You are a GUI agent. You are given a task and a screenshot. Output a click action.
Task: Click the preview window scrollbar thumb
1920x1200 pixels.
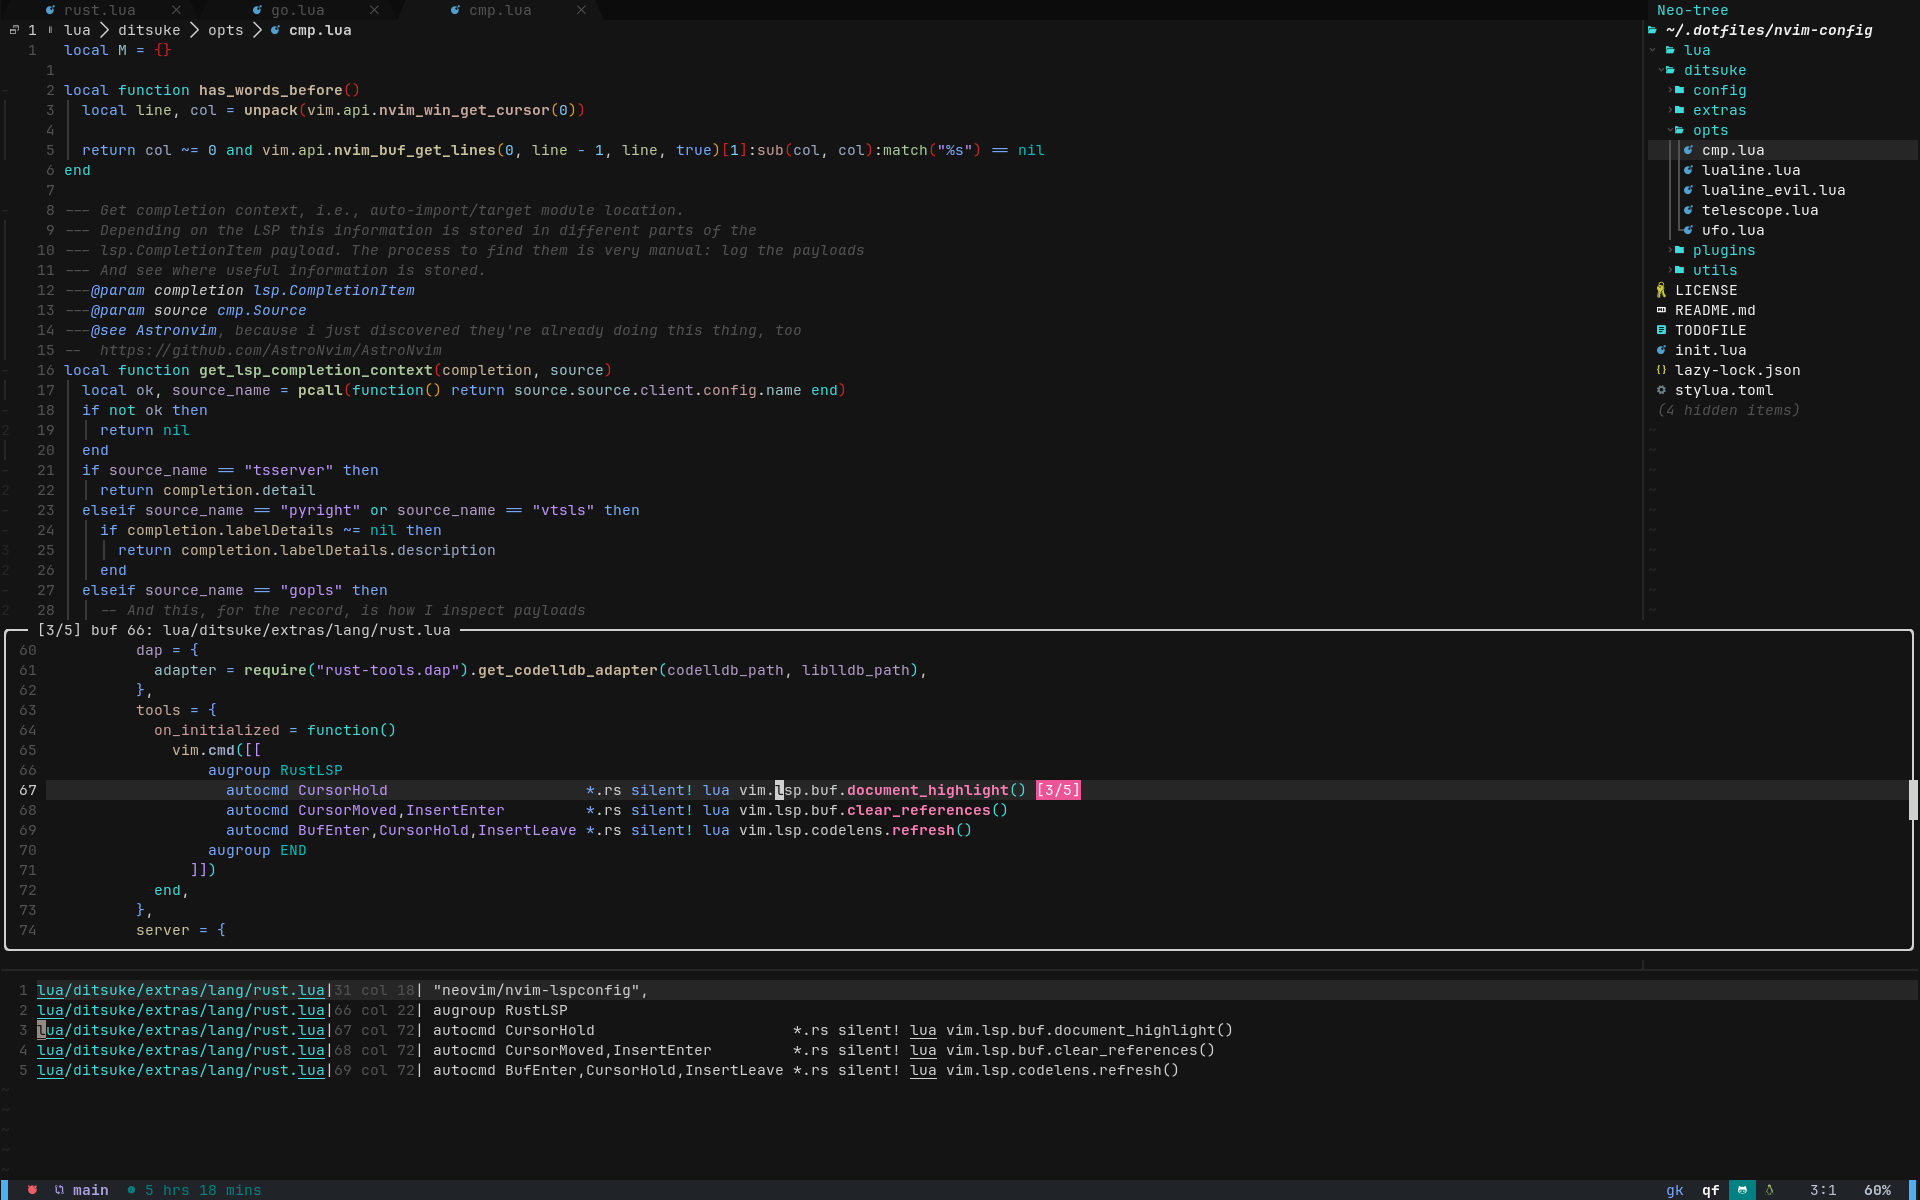pyautogui.click(x=1912, y=800)
